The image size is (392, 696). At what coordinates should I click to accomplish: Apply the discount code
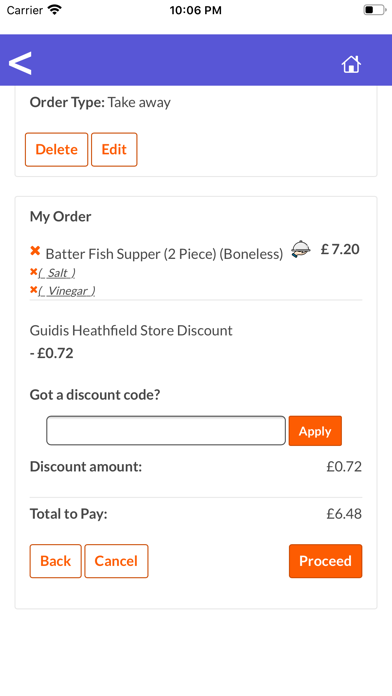click(x=315, y=431)
